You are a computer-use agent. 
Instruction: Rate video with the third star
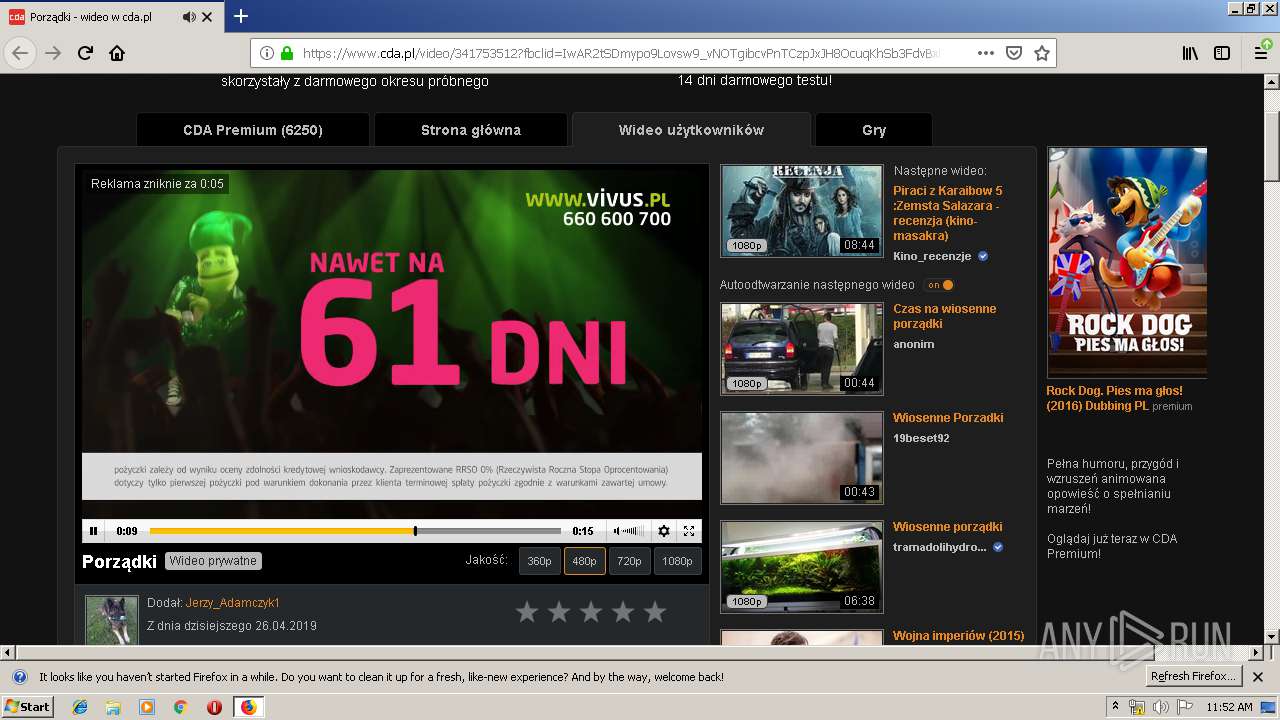click(591, 612)
